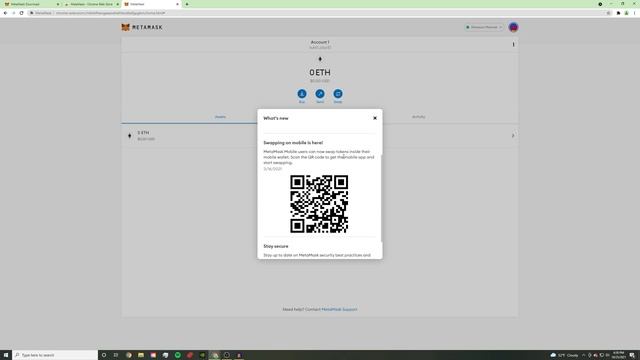Open Chrome three-dot menu
Image resolution: width=640 pixels, height=360 pixels.
(635, 13)
